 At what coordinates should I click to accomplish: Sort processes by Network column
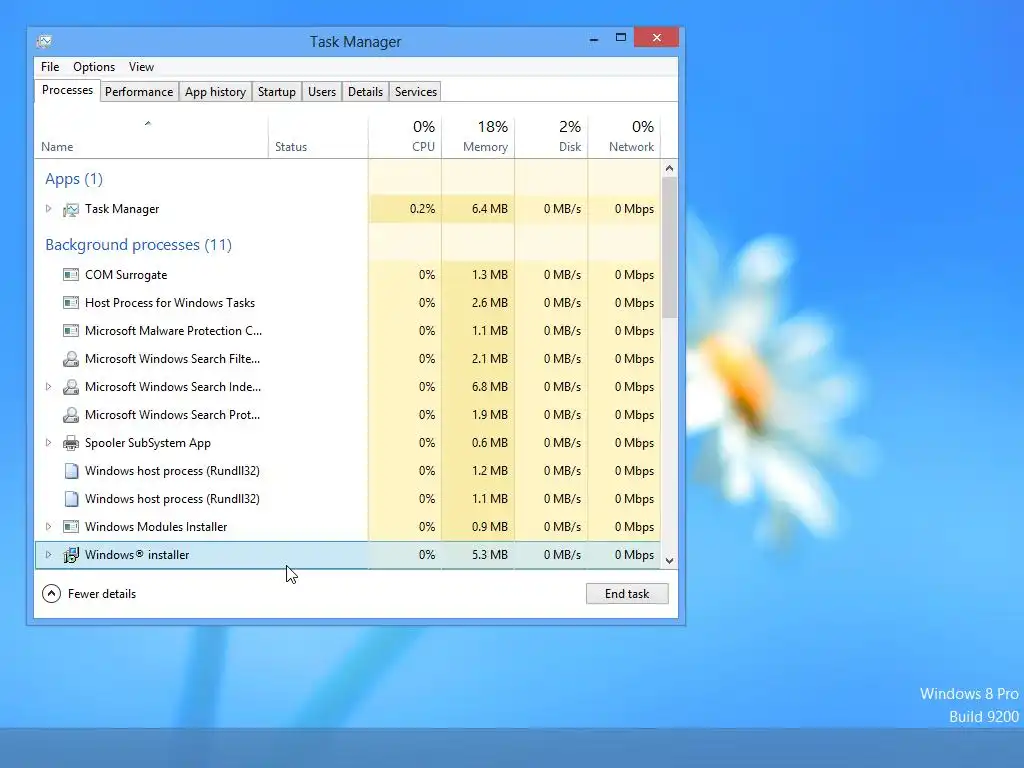pyautogui.click(x=624, y=137)
